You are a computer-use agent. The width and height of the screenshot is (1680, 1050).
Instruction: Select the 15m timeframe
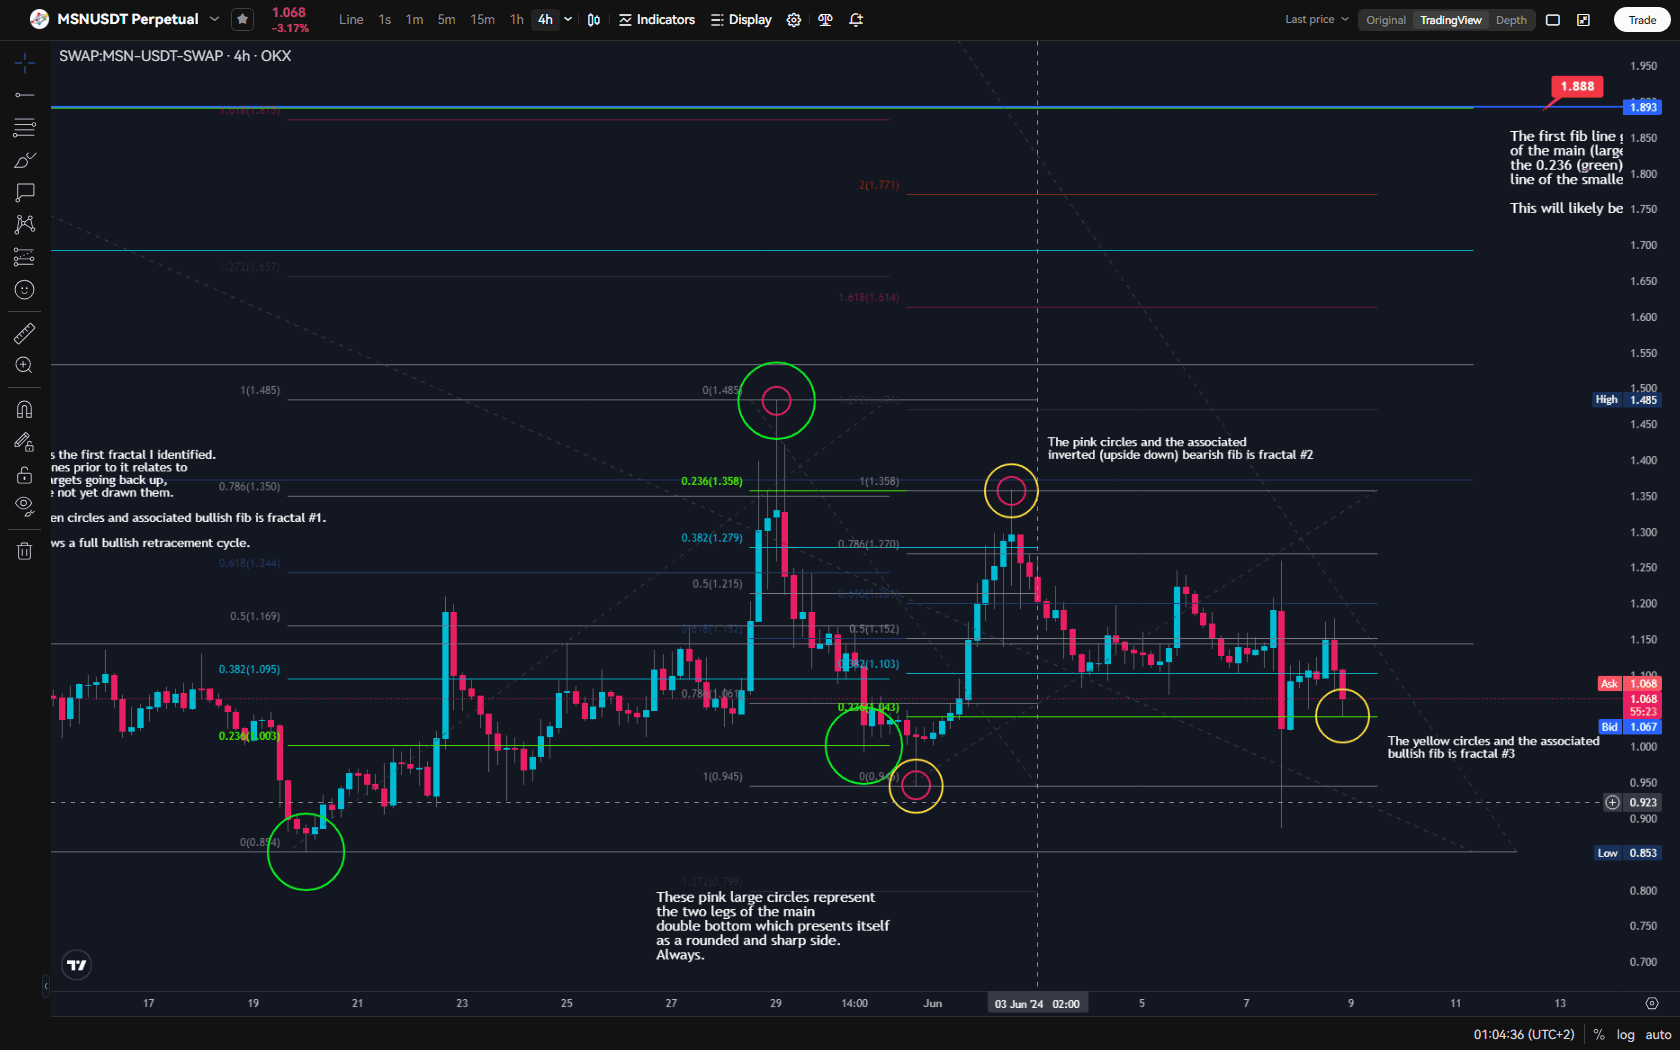coord(482,20)
